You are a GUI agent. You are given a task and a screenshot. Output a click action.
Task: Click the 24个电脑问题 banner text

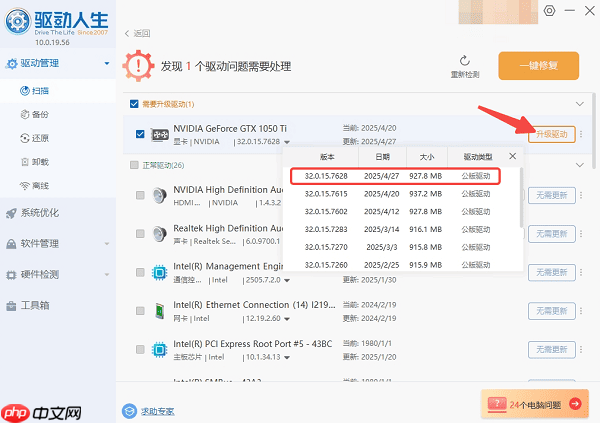535,405
